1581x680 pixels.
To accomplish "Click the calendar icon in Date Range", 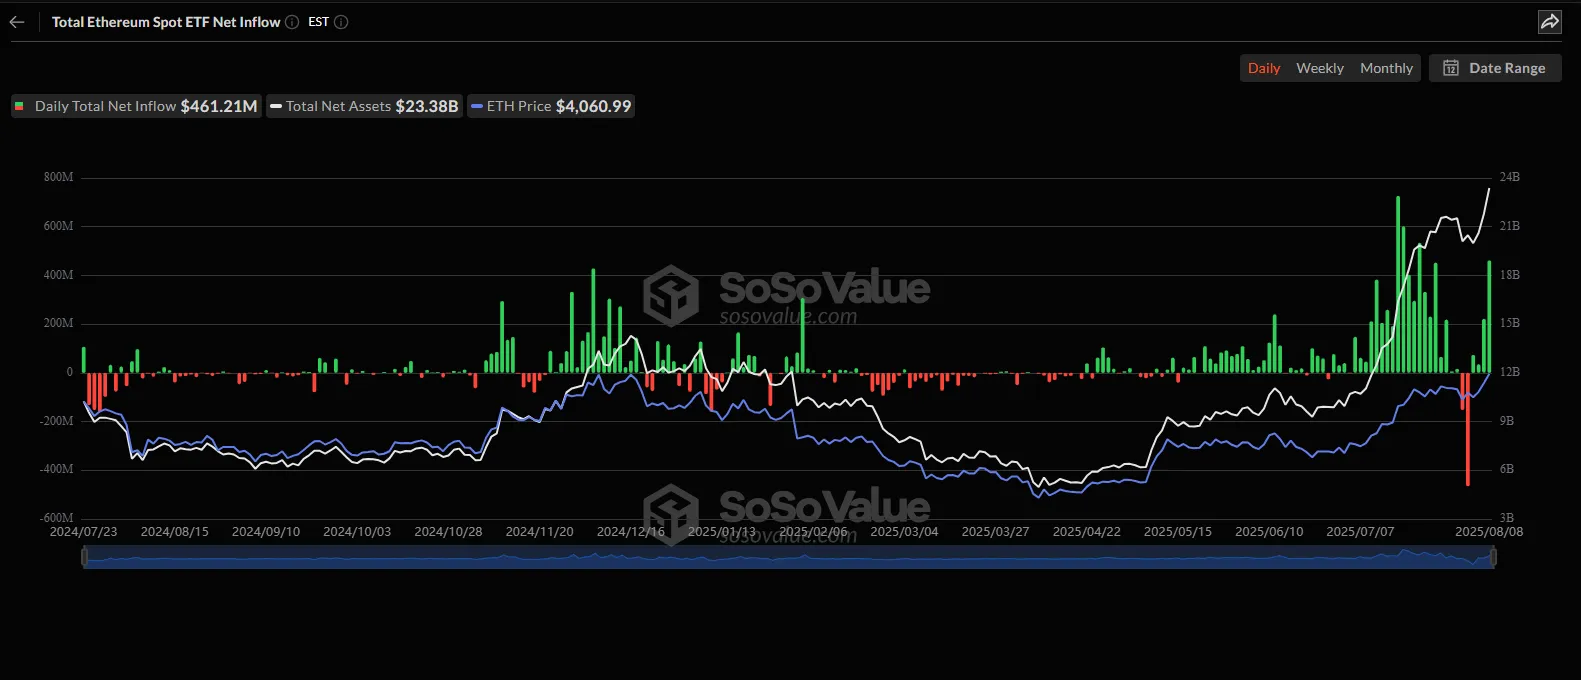I will (x=1451, y=68).
